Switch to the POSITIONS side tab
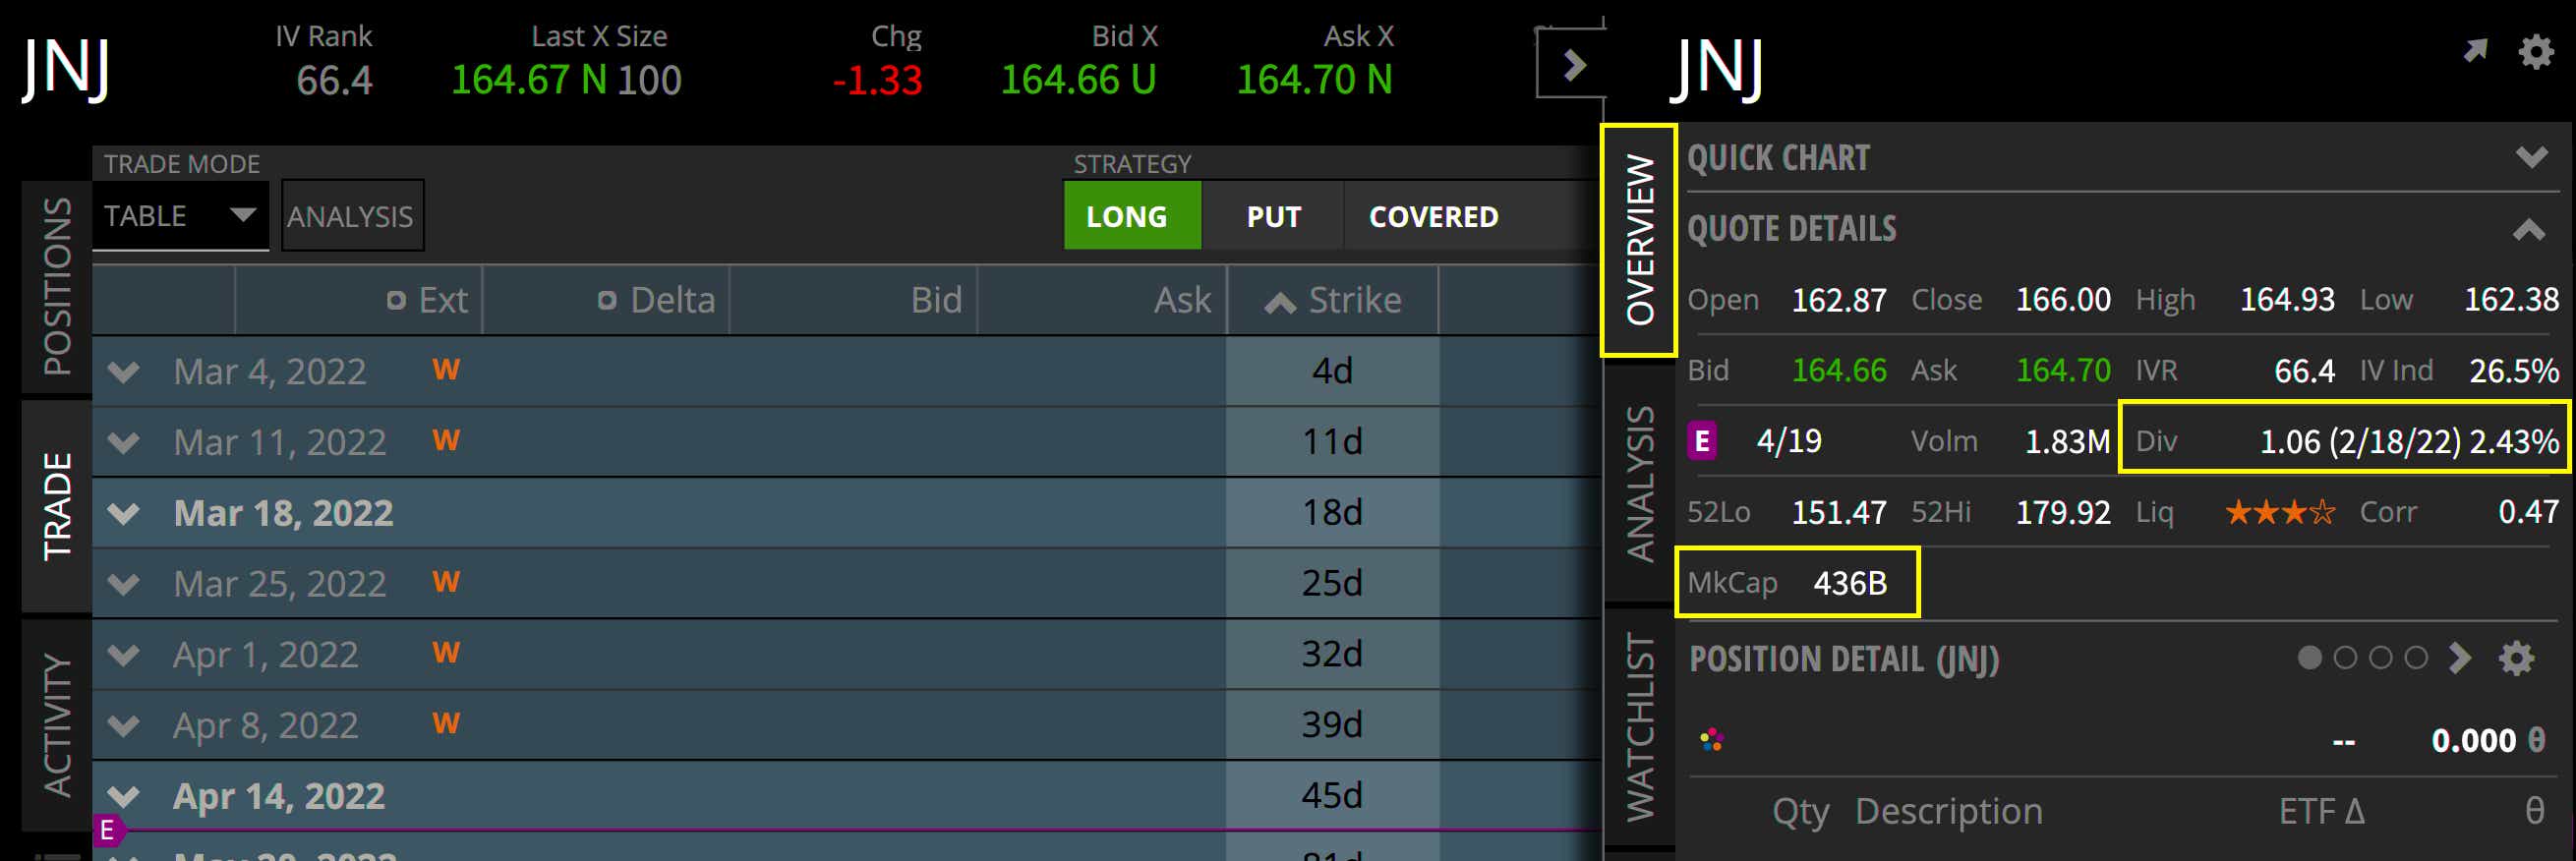 click(x=57, y=287)
